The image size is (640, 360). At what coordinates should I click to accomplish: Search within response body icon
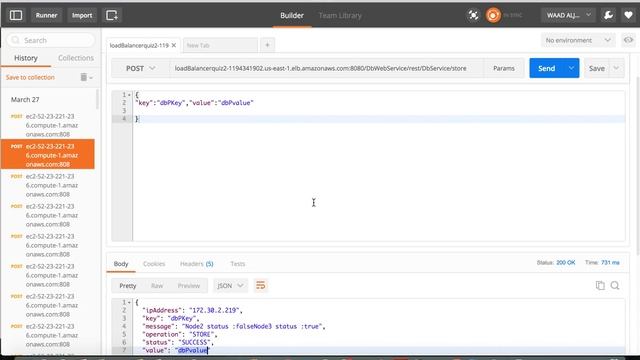coord(615,285)
